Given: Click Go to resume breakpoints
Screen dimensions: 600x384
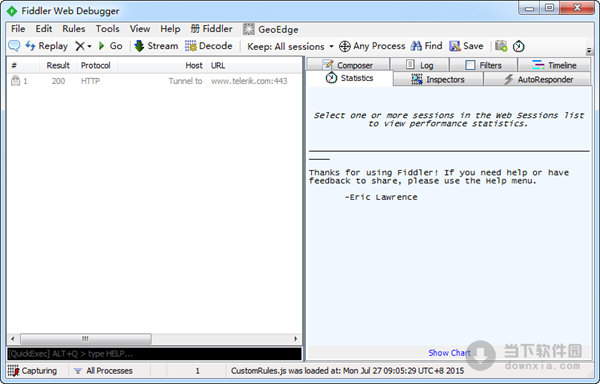Looking at the screenshot, I should point(110,46).
